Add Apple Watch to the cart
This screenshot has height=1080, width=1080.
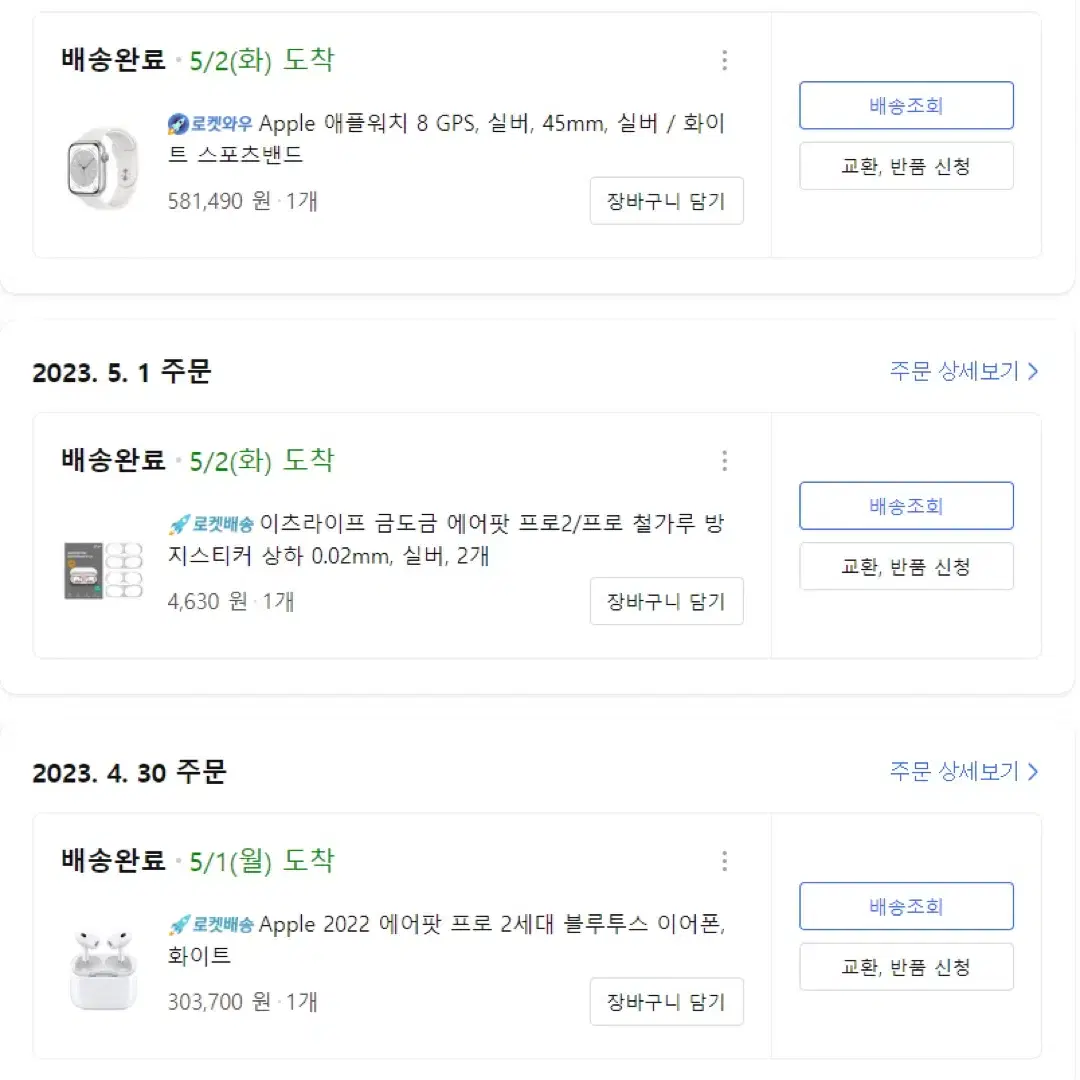(x=666, y=201)
